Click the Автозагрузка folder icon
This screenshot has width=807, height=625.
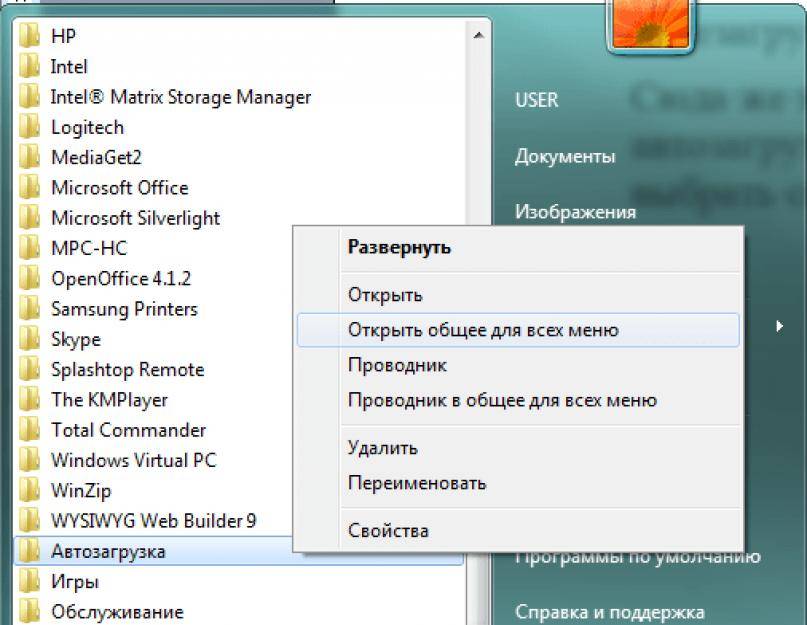29,551
